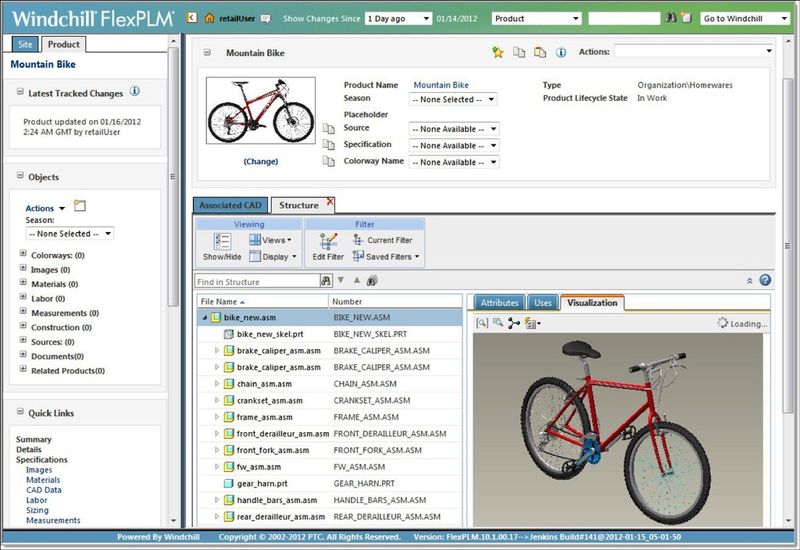
Task: Close the Structure tab with red X
Action: (330, 202)
